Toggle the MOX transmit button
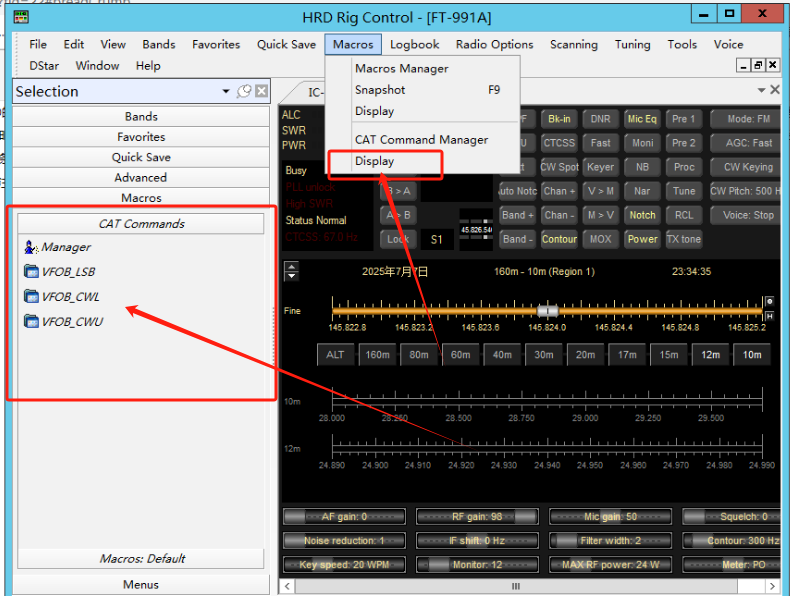 600,239
